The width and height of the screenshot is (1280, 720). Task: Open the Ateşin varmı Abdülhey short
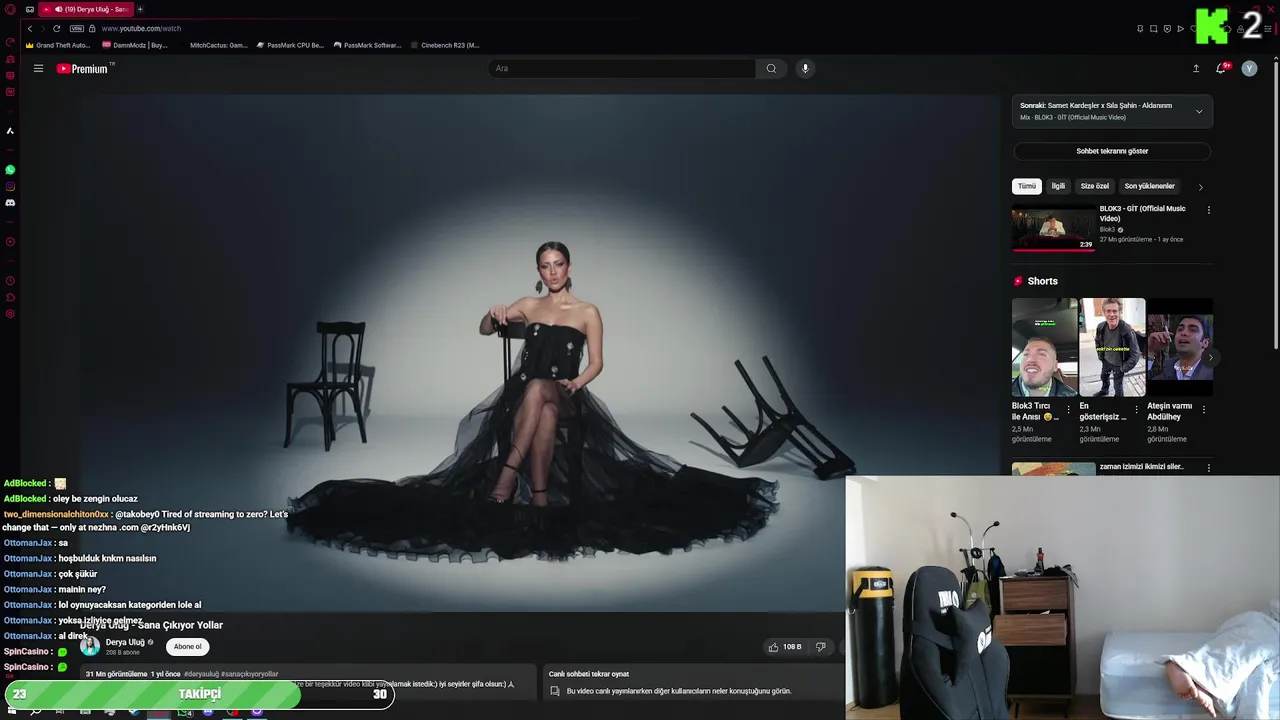(1180, 347)
